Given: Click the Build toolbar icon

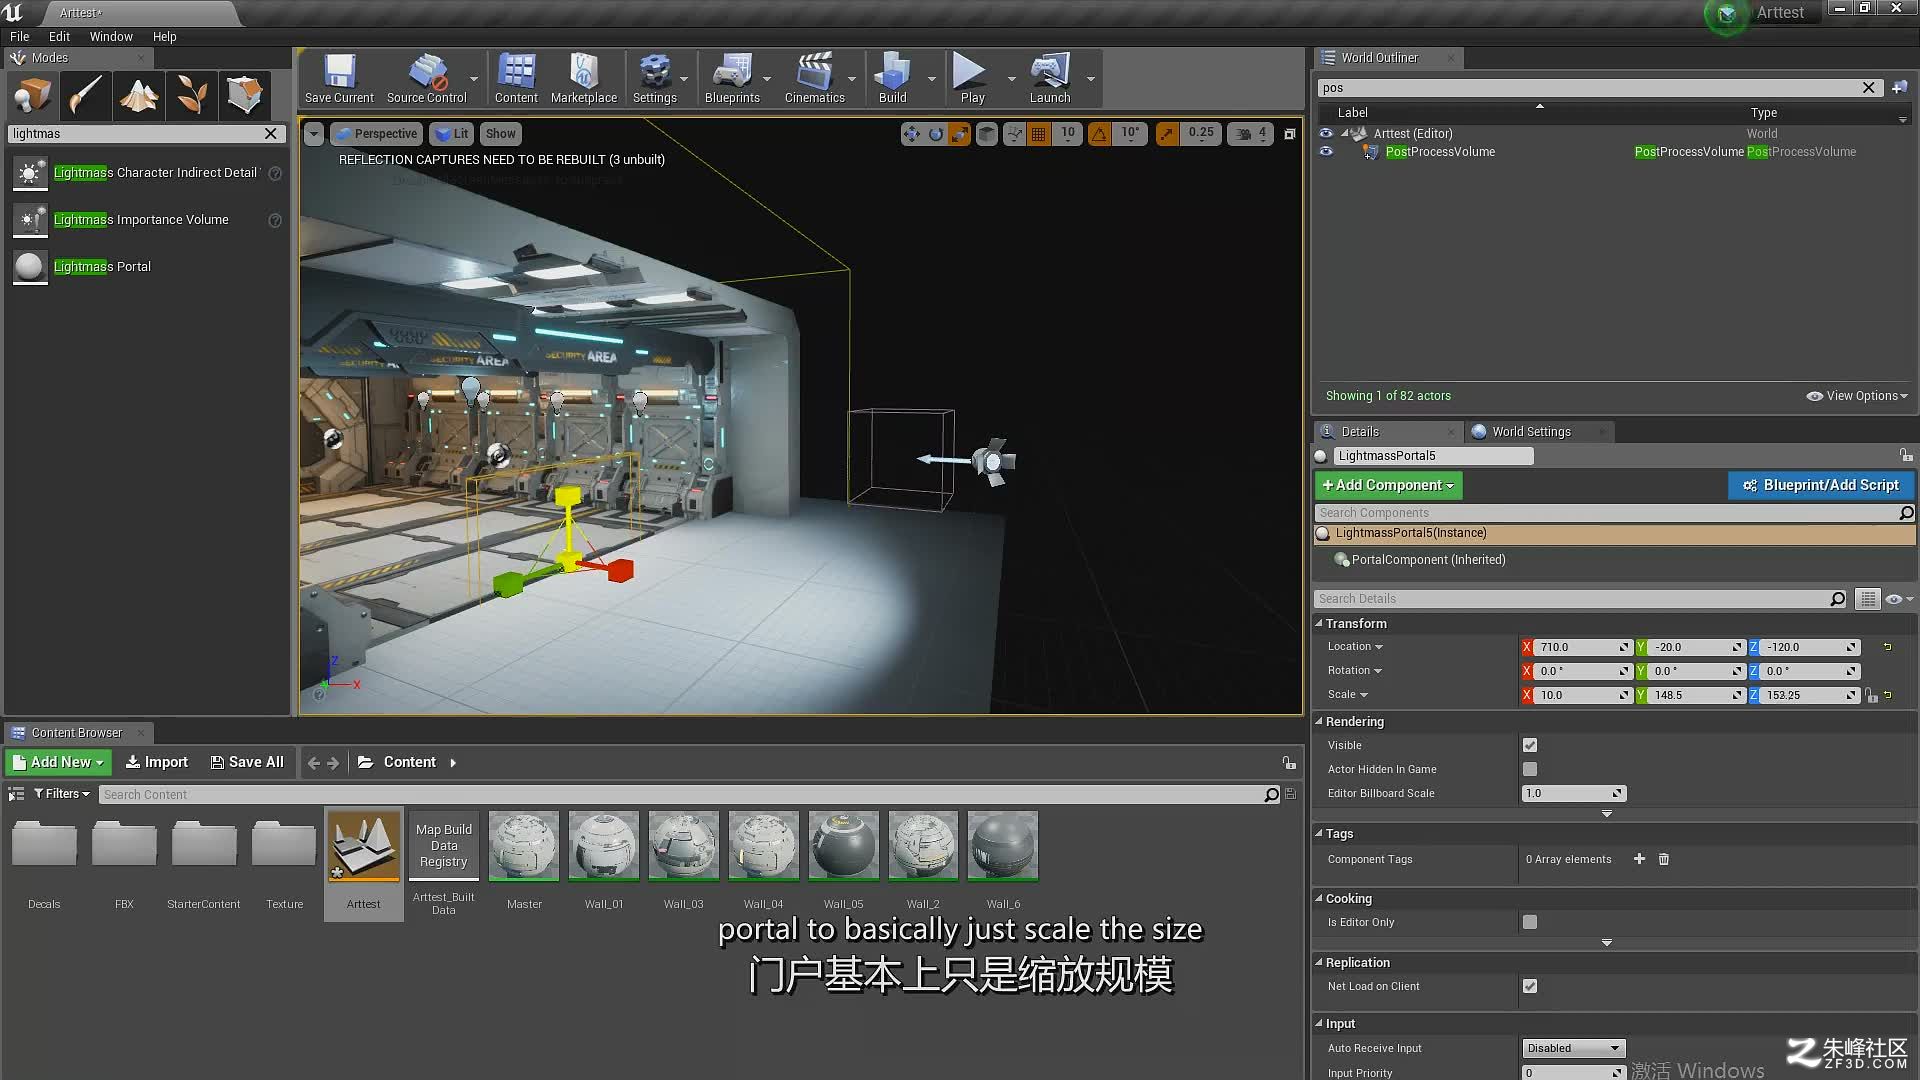Looking at the screenshot, I should click(892, 78).
